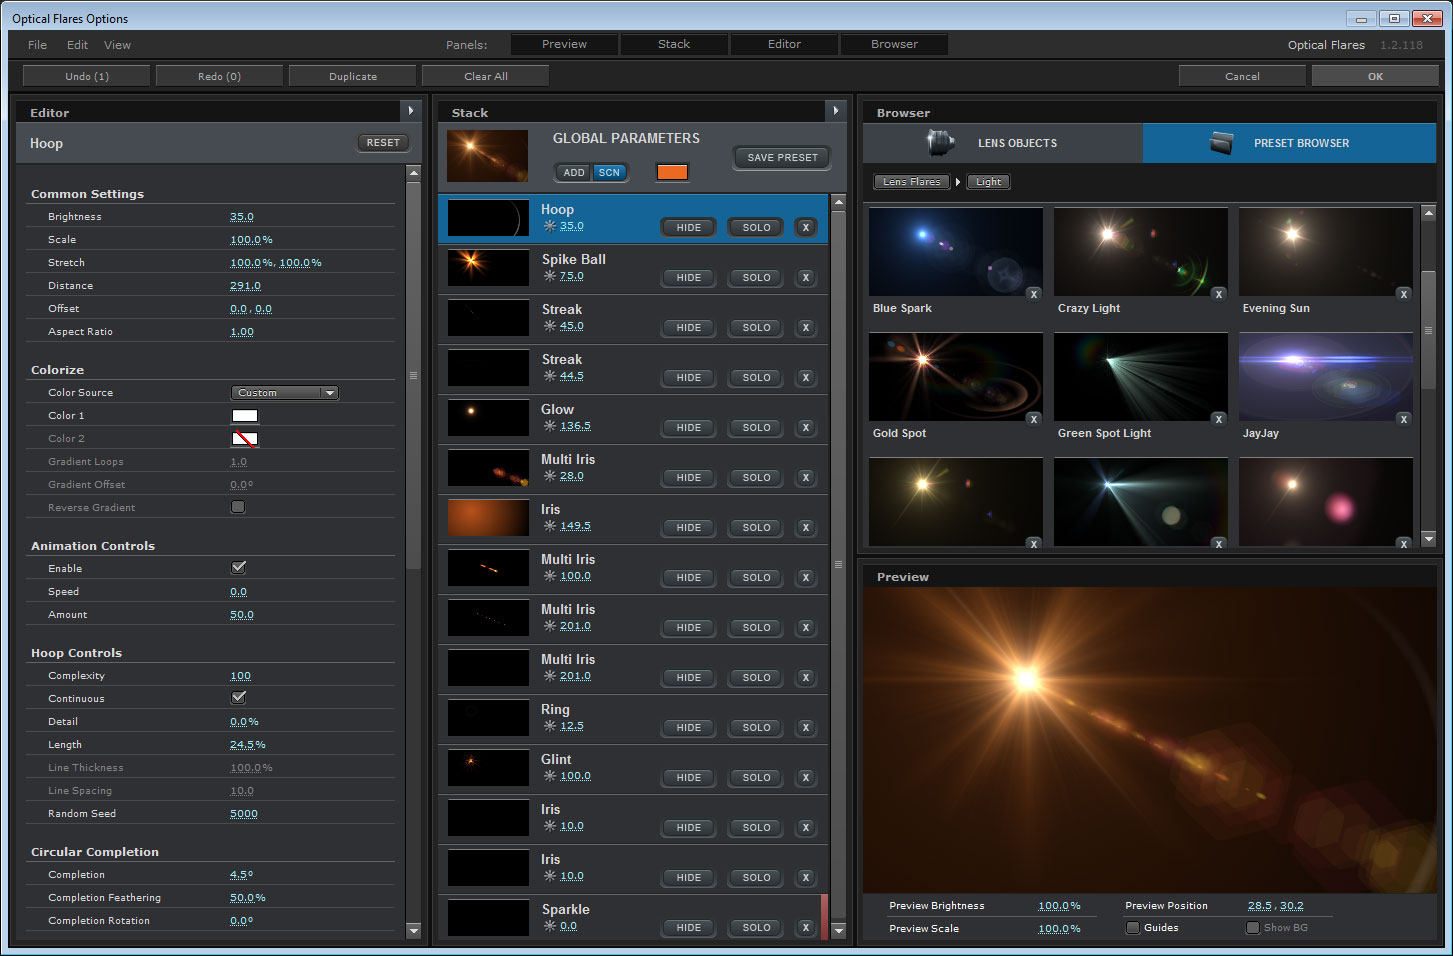
Task: Click the Lens Objects camera icon
Action: pos(940,143)
